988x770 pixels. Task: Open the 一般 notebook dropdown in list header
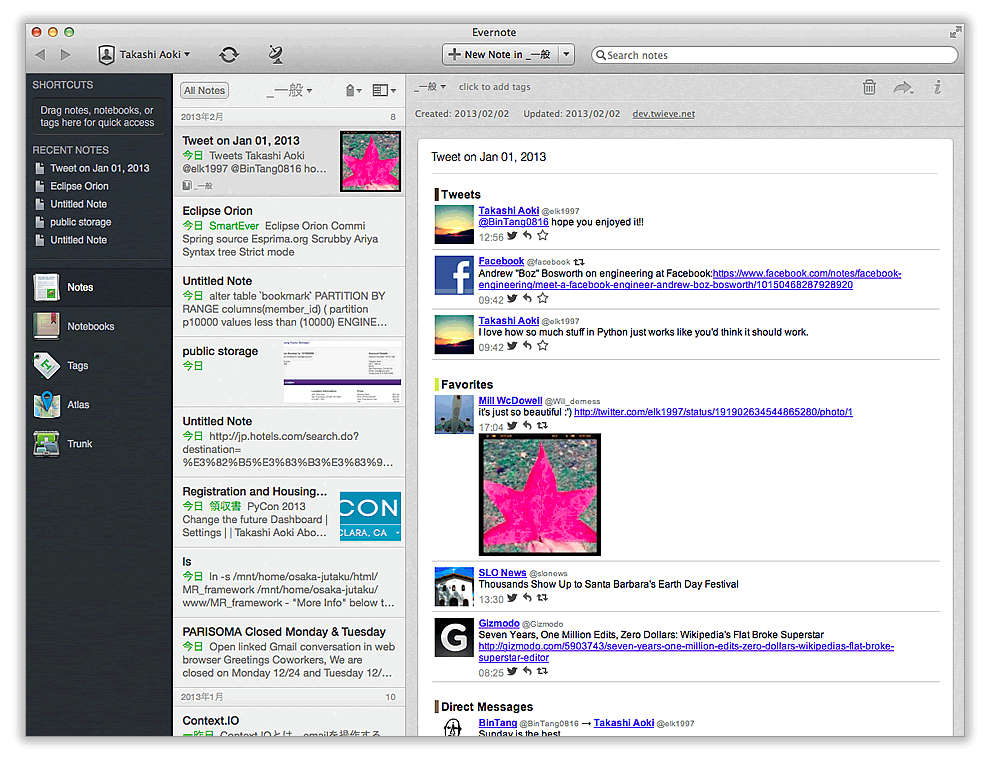coord(289,91)
